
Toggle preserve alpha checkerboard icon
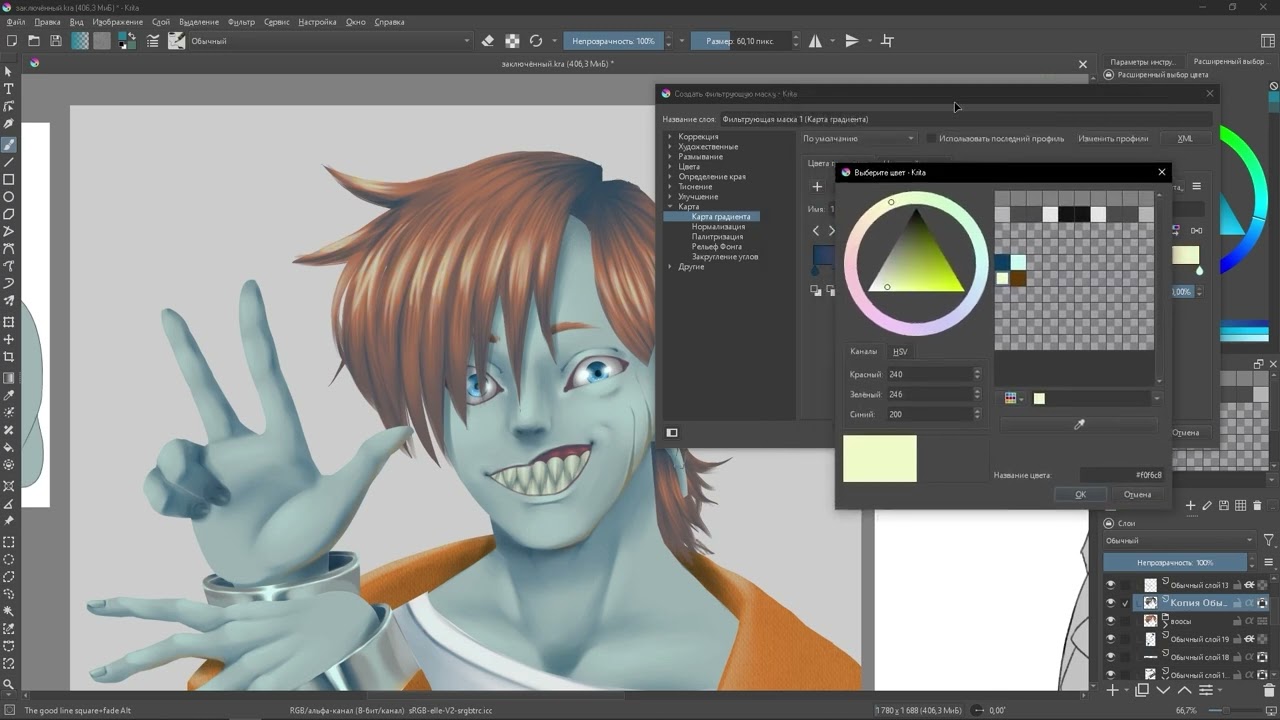(512, 41)
